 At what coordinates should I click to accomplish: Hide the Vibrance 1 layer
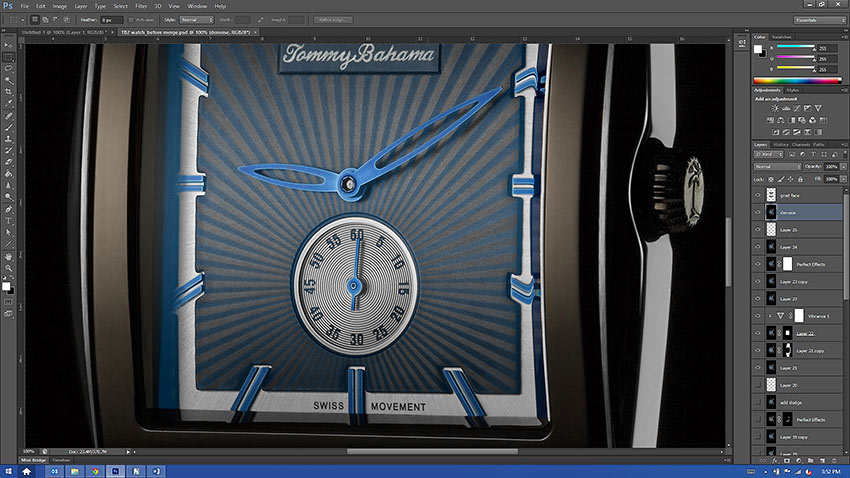pyautogui.click(x=758, y=316)
